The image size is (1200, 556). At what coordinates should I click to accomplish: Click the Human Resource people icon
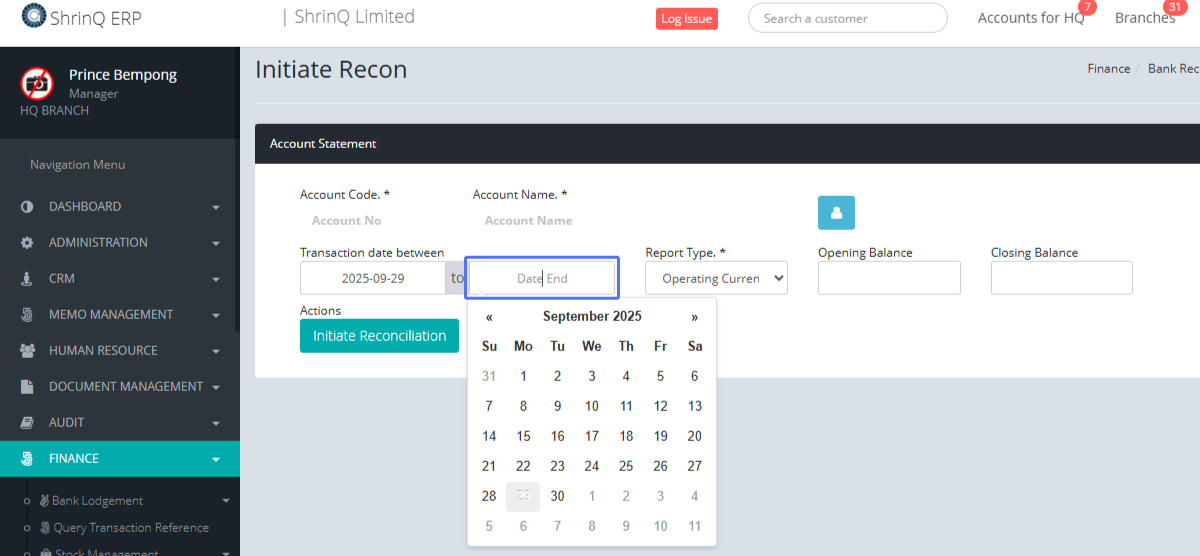(27, 351)
